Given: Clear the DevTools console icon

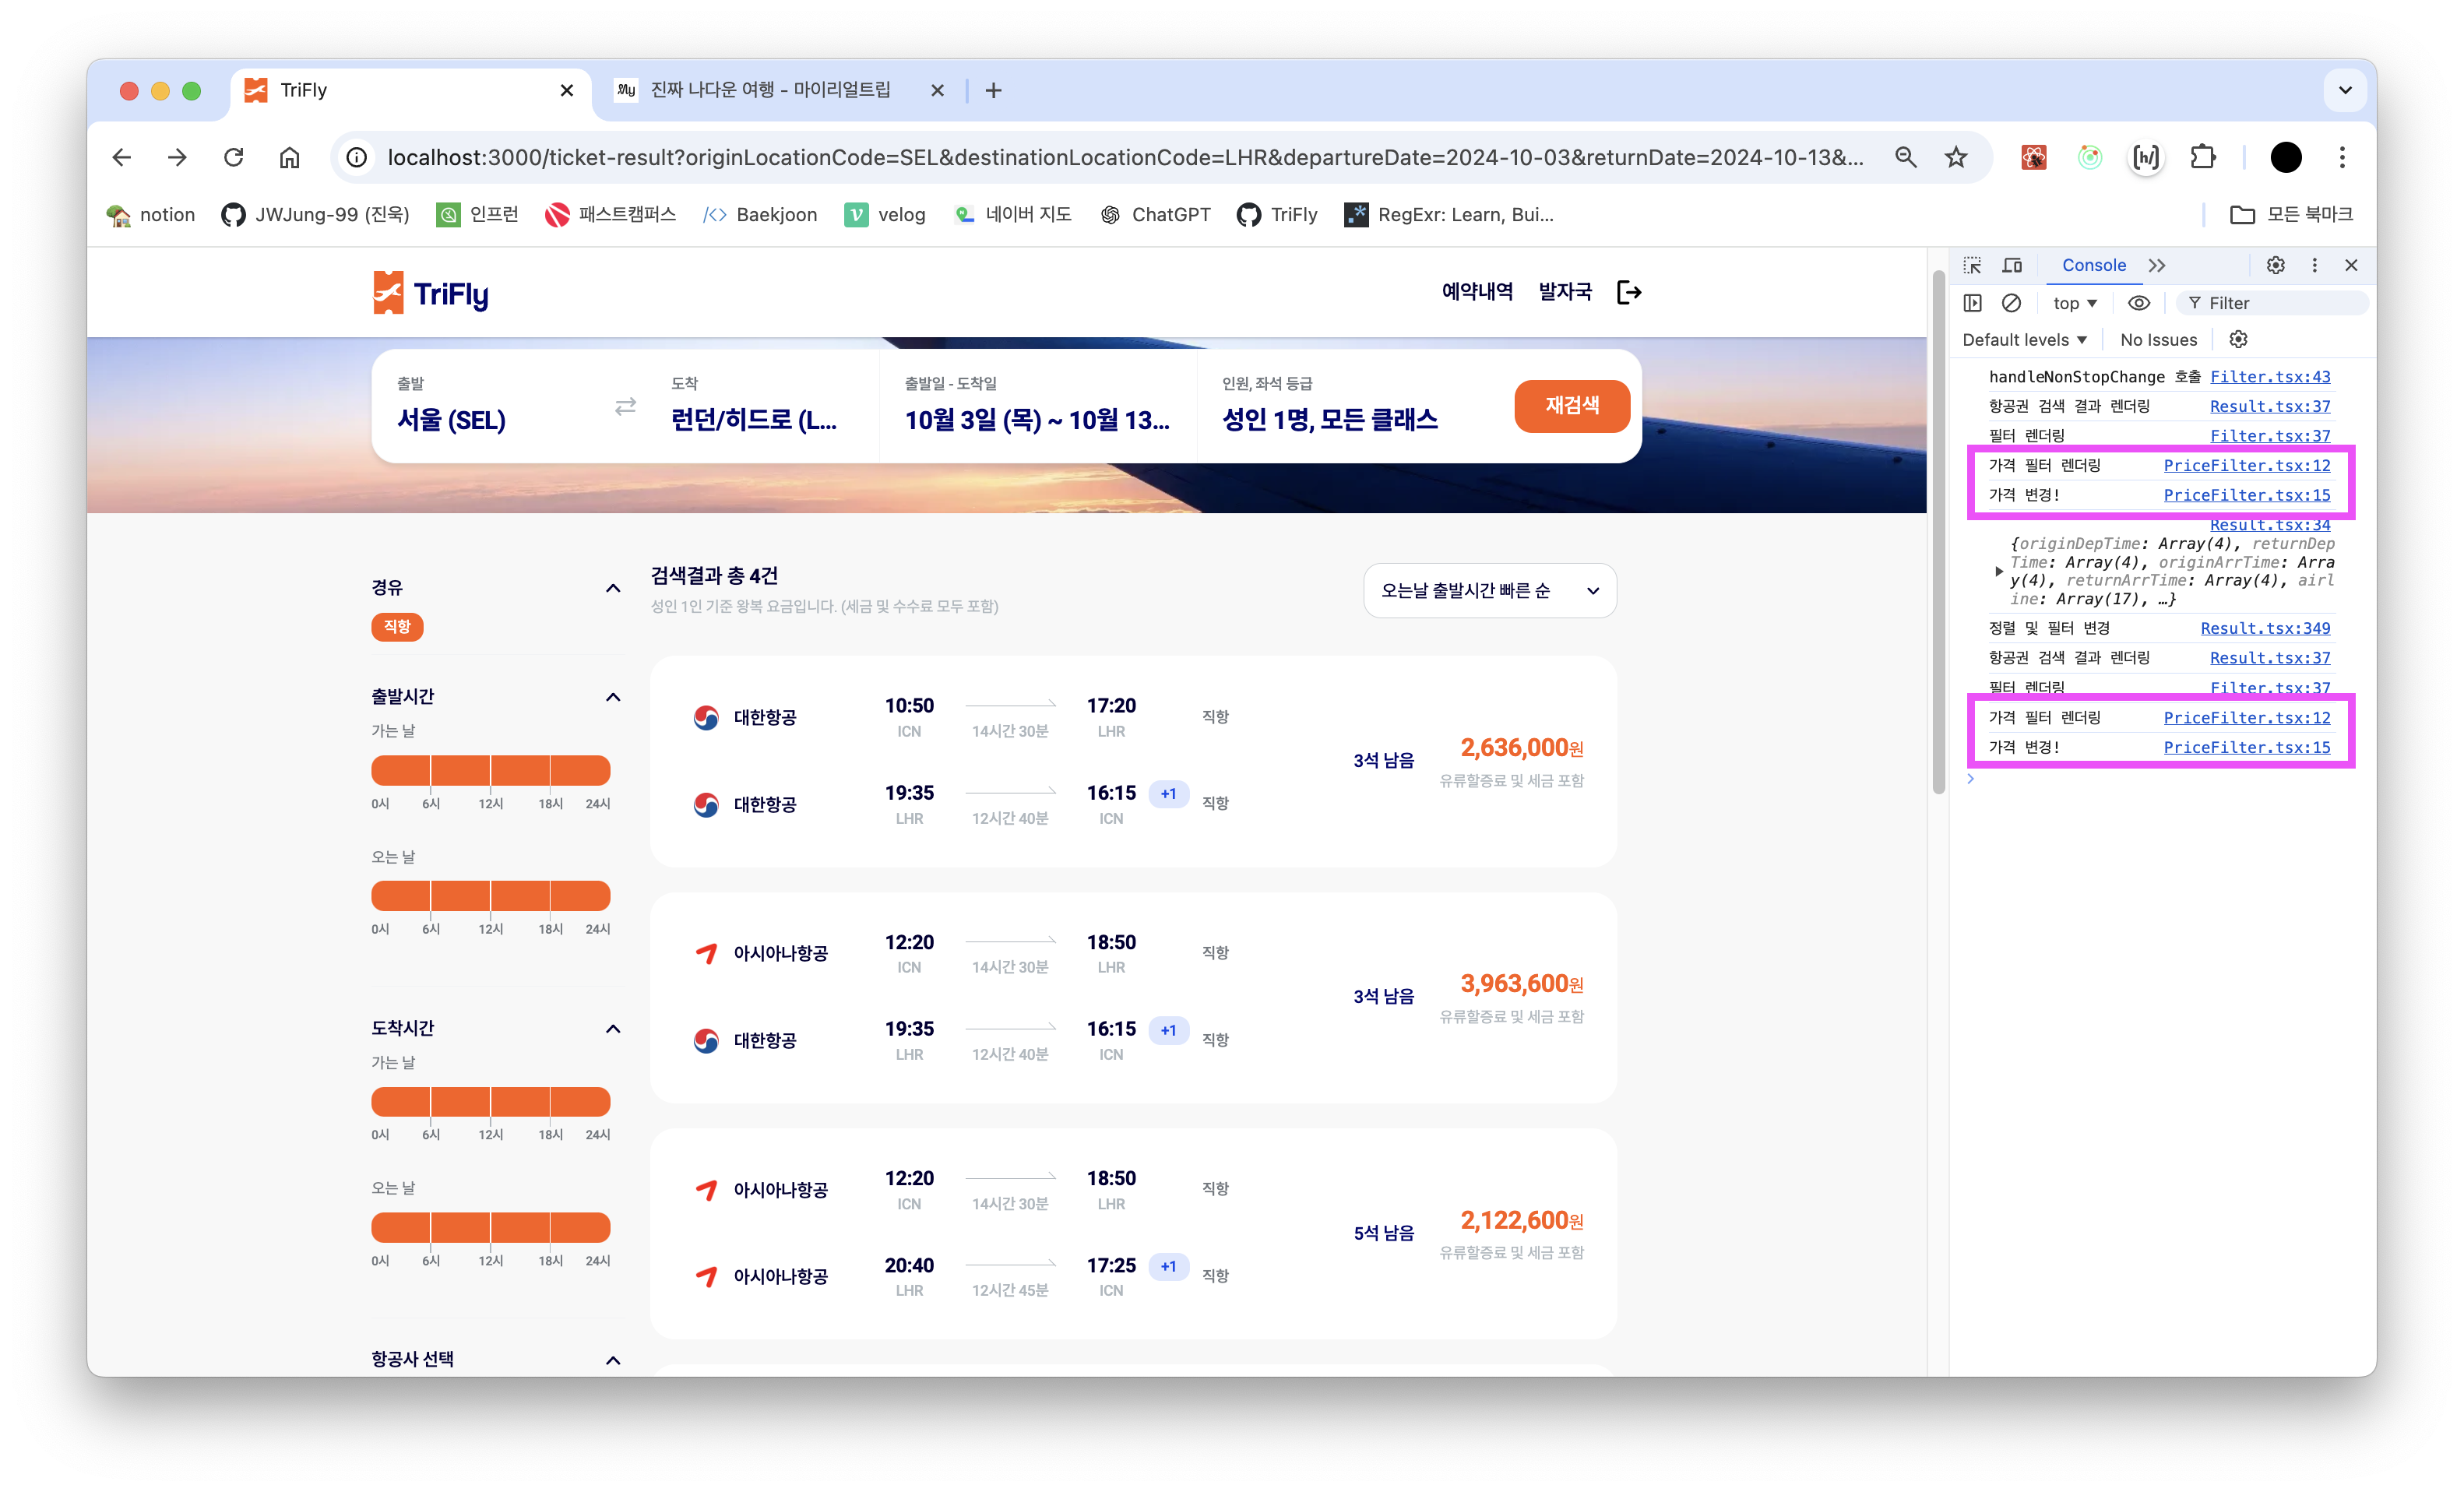Looking at the screenshot, I should [x=2011, y=303].
